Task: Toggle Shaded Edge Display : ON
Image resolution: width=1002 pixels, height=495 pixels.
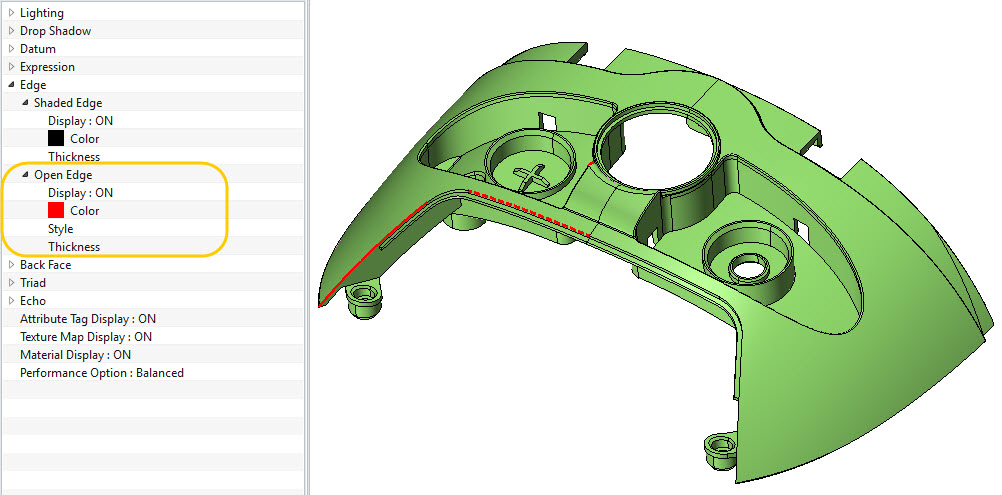Action: pos(81,121)
